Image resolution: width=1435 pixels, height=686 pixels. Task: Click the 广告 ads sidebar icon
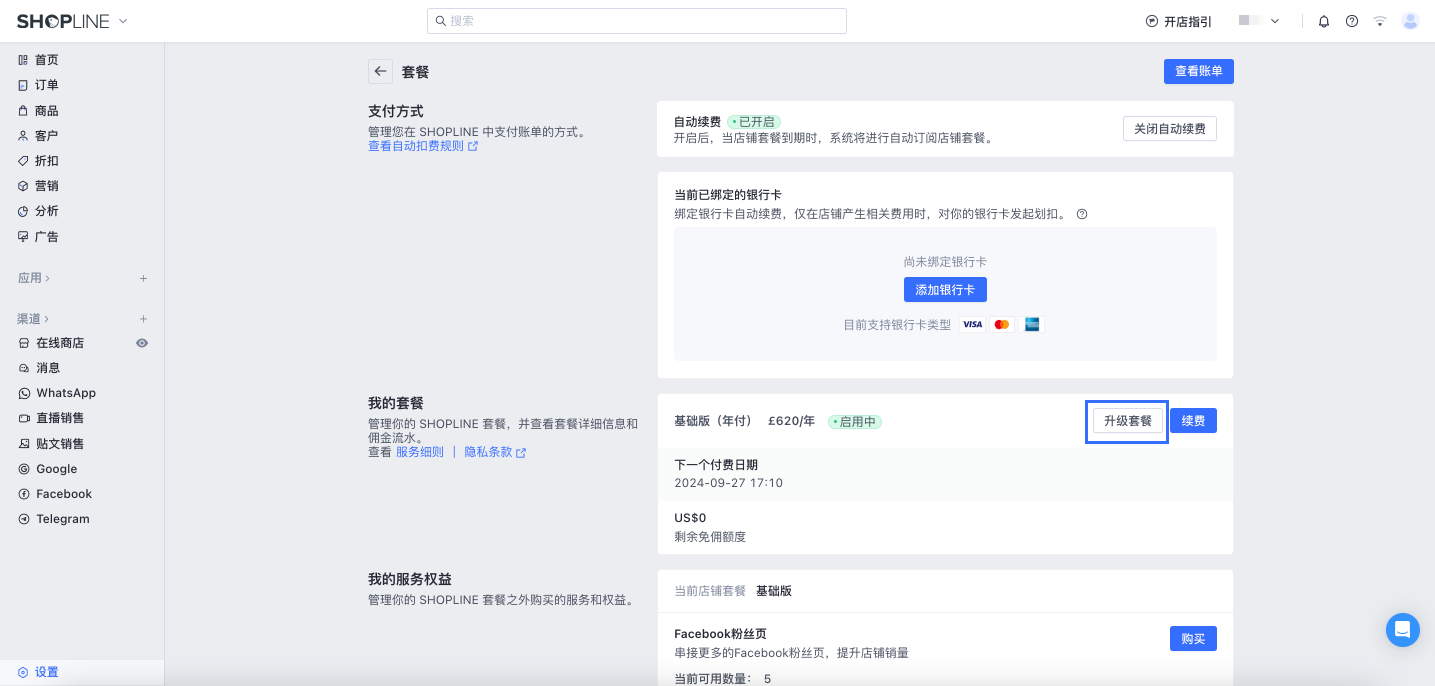tap(23, 237)
